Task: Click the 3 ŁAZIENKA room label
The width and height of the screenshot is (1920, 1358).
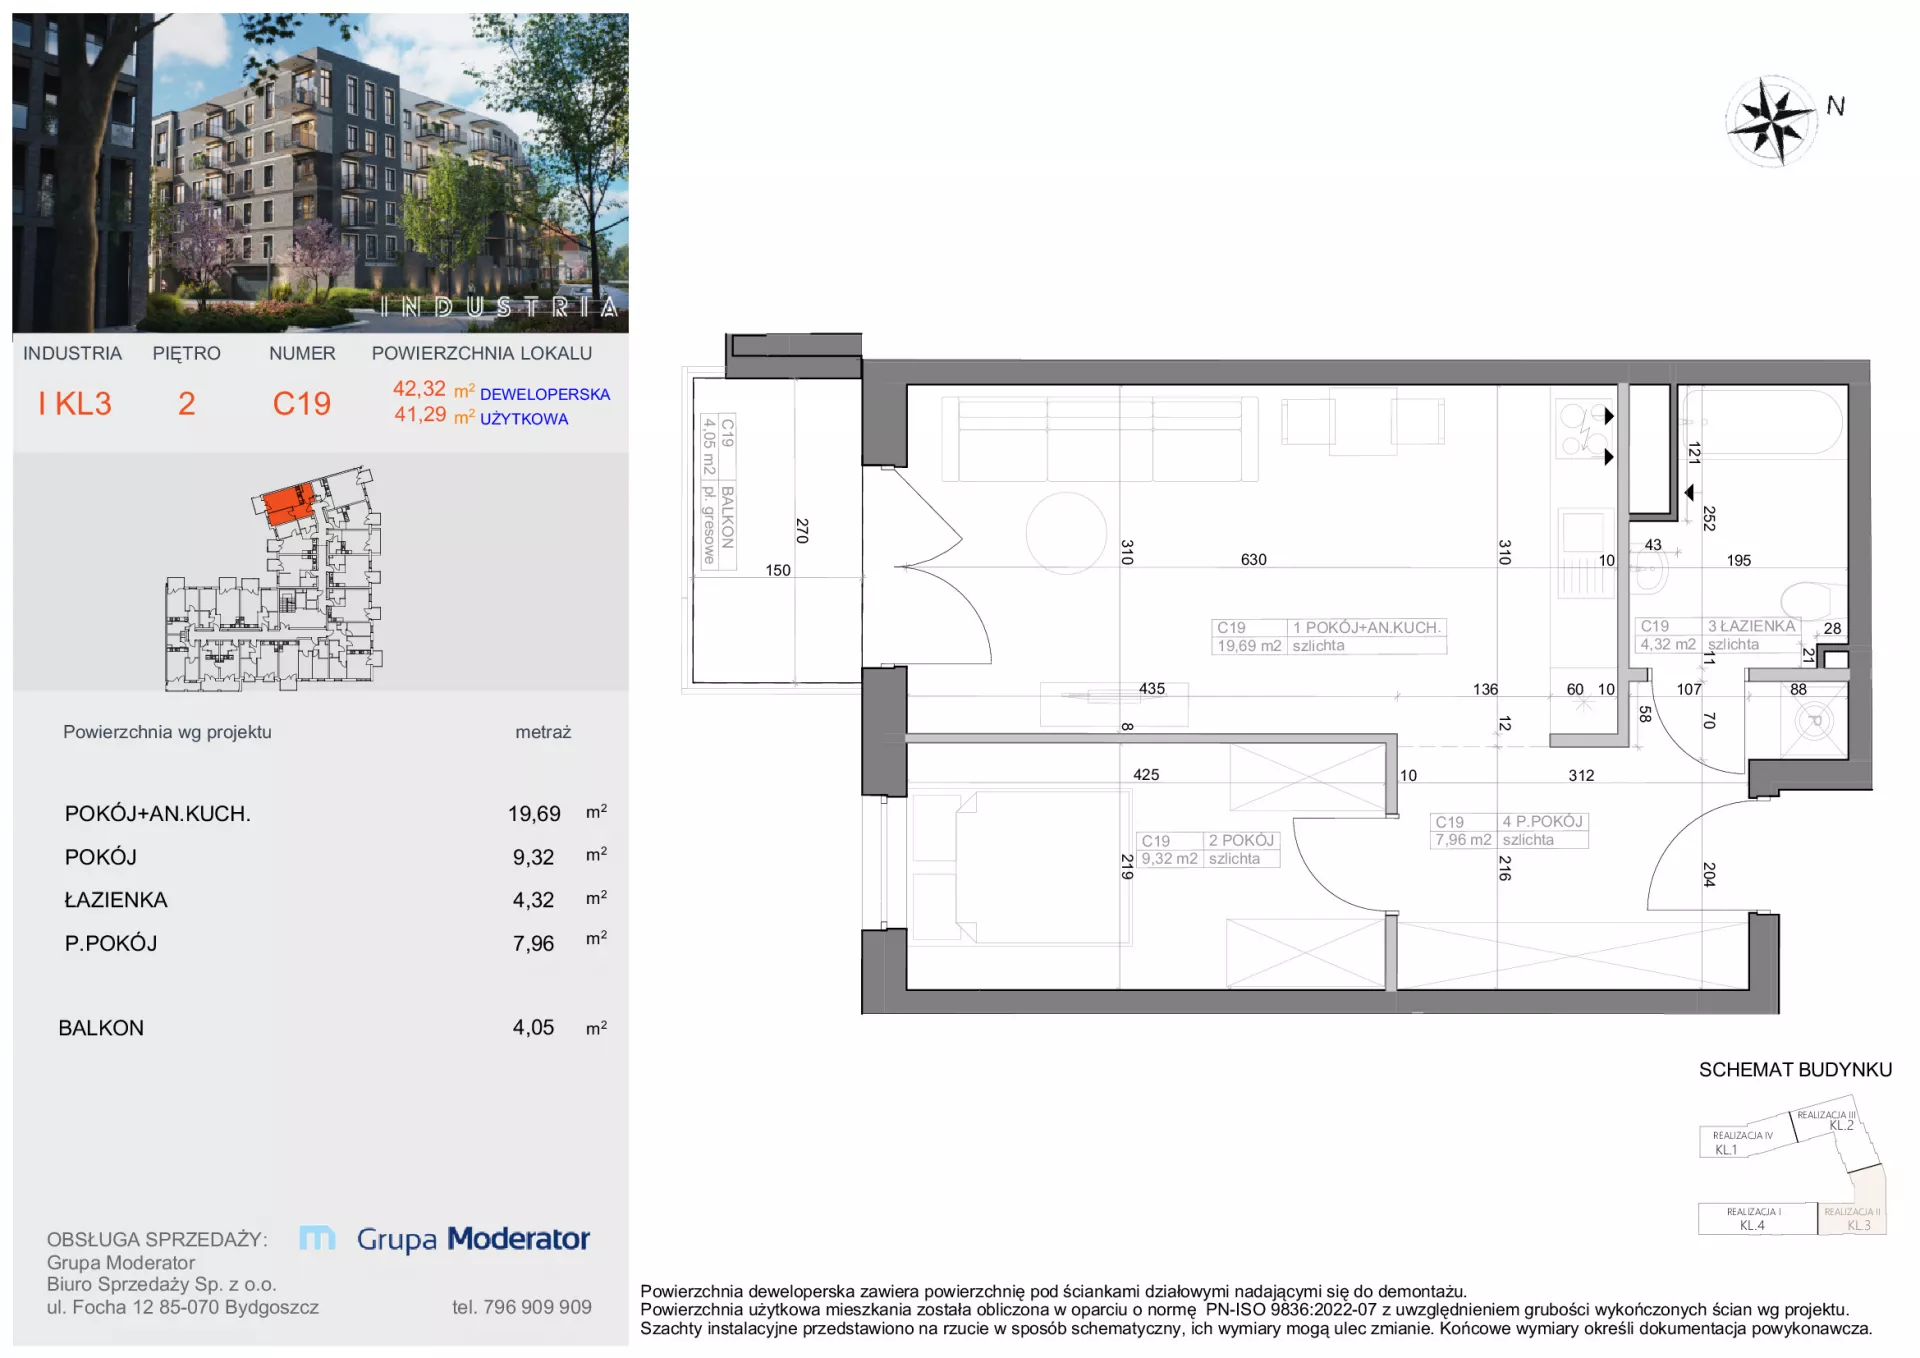Action: click(x=1751, y=626)
